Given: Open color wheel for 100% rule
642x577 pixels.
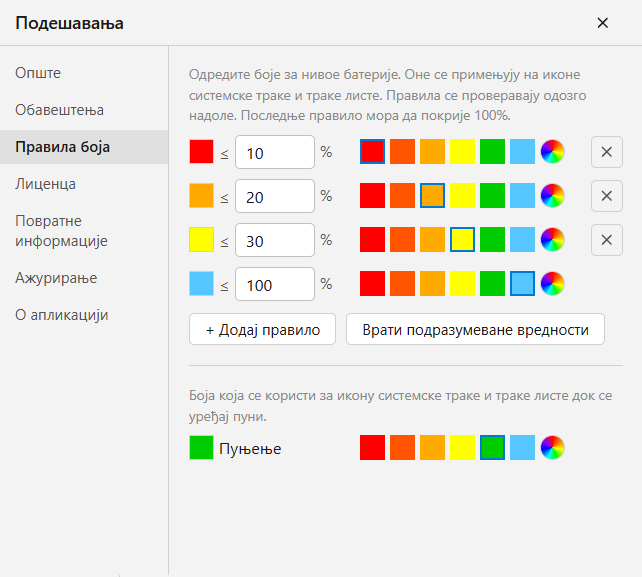Looking at the screenshot, I should coord(552,283).
